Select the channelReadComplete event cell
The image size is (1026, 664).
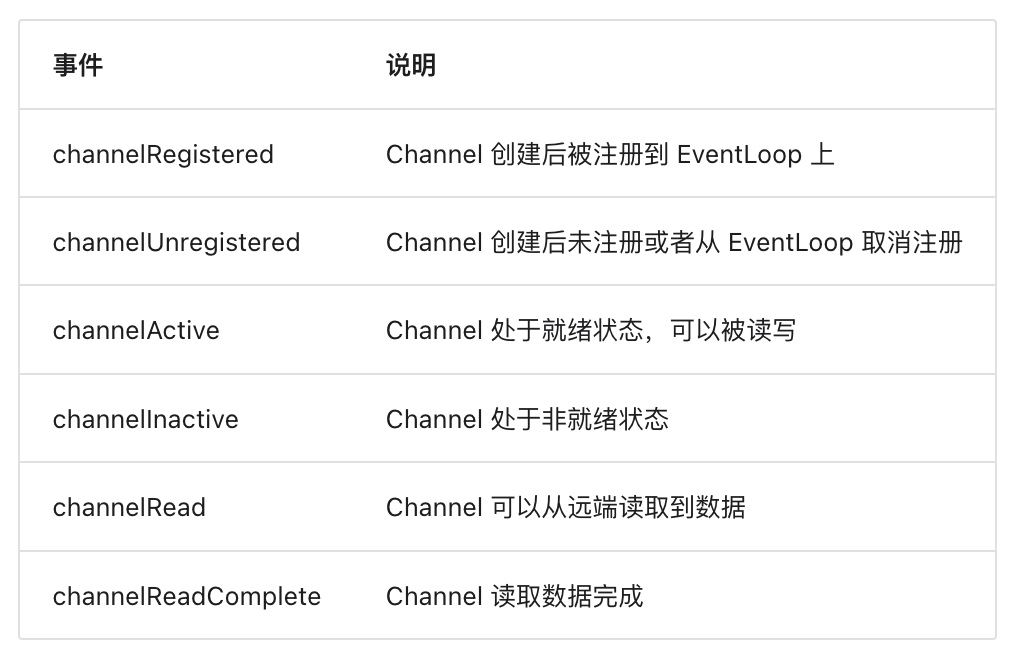click(187, 597)
